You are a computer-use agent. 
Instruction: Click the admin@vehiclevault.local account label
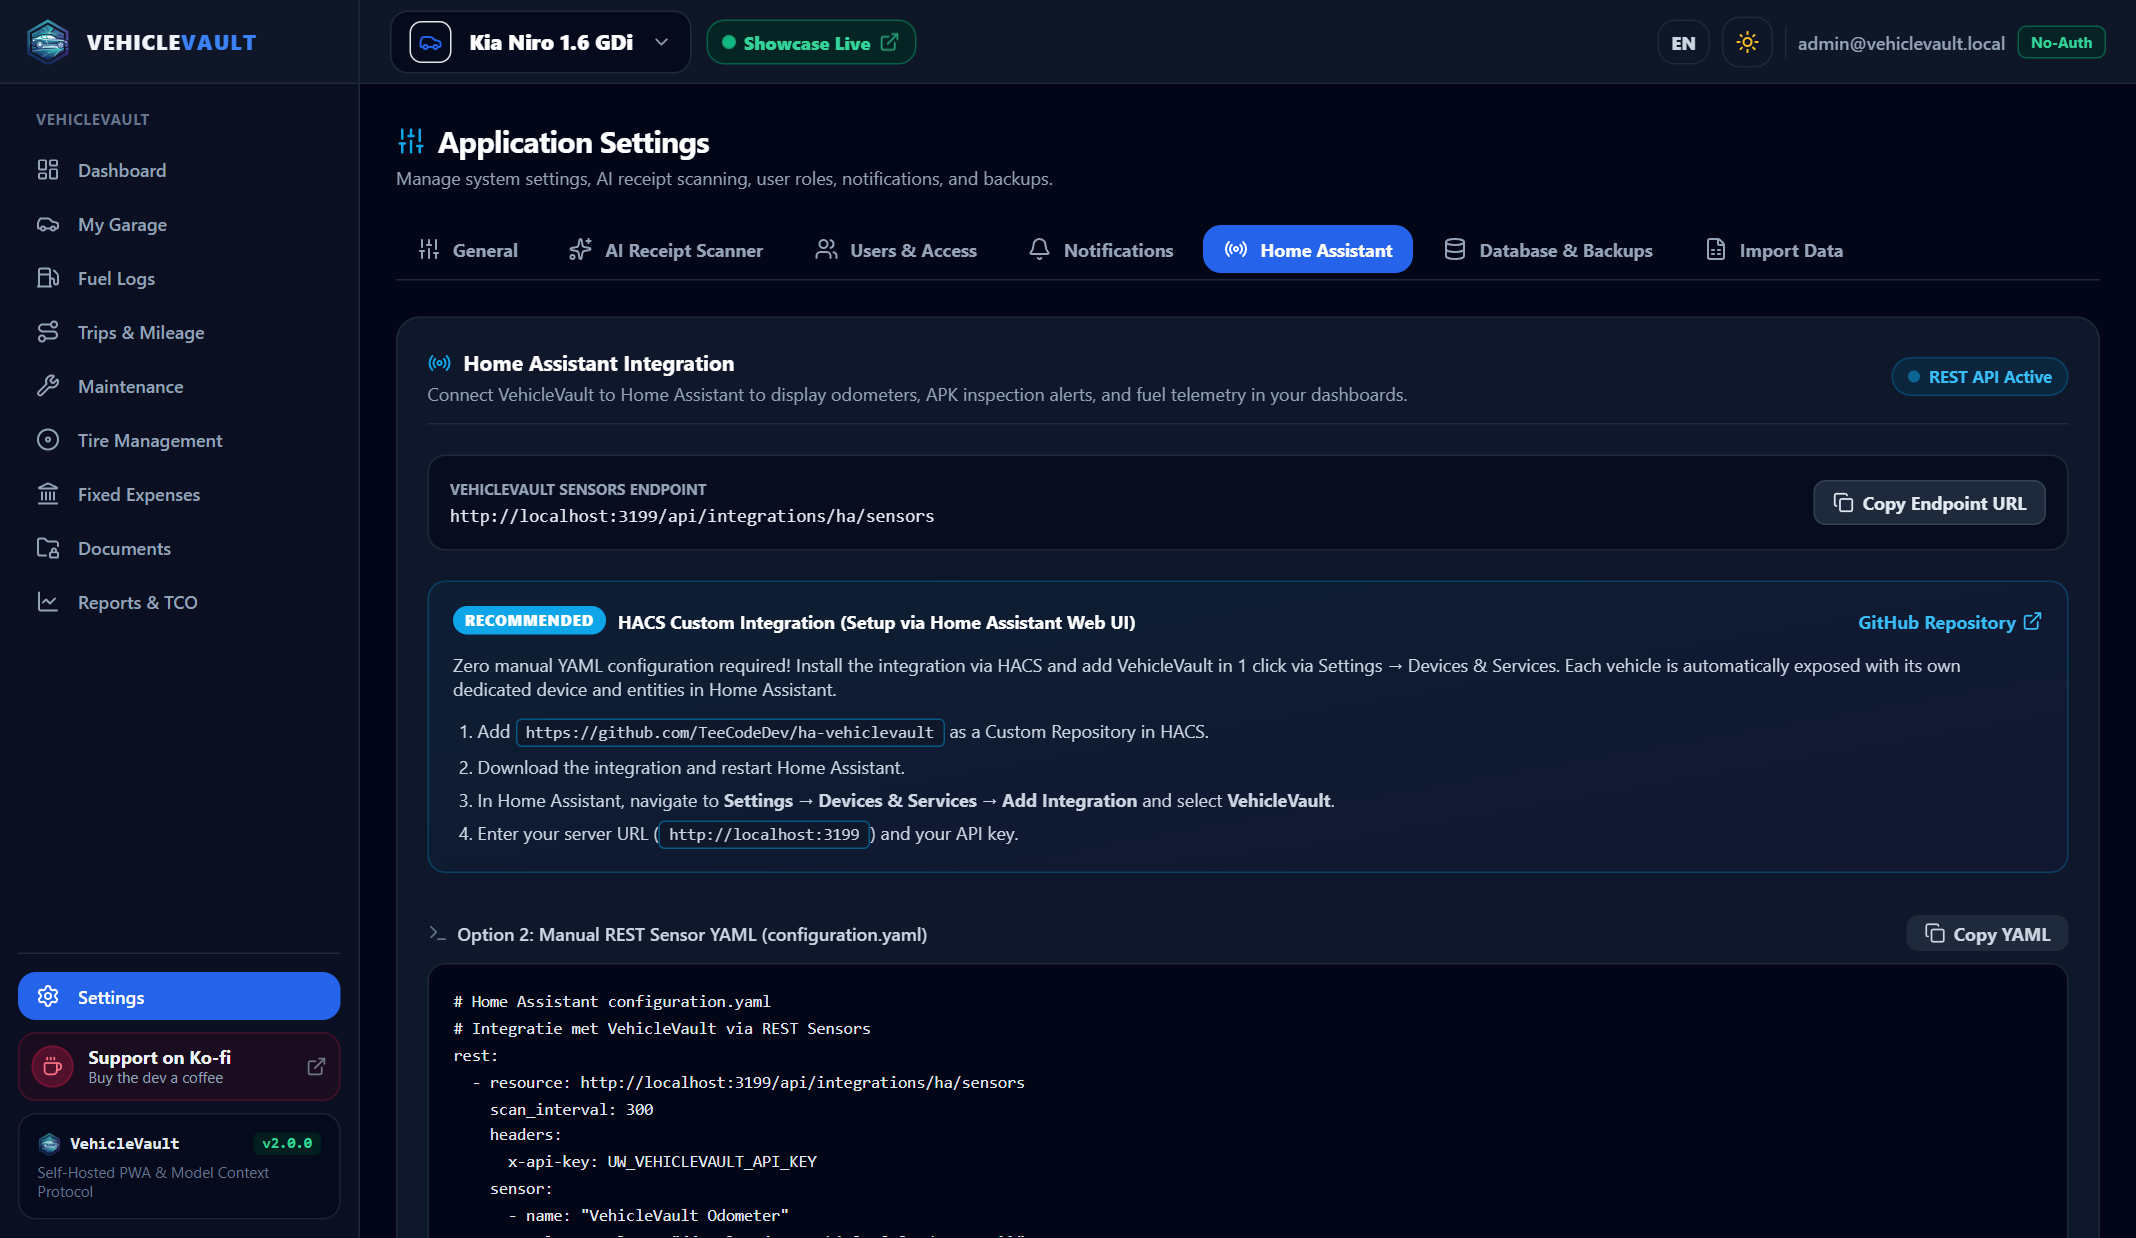pyautogui.click(x=1901, y=43)
